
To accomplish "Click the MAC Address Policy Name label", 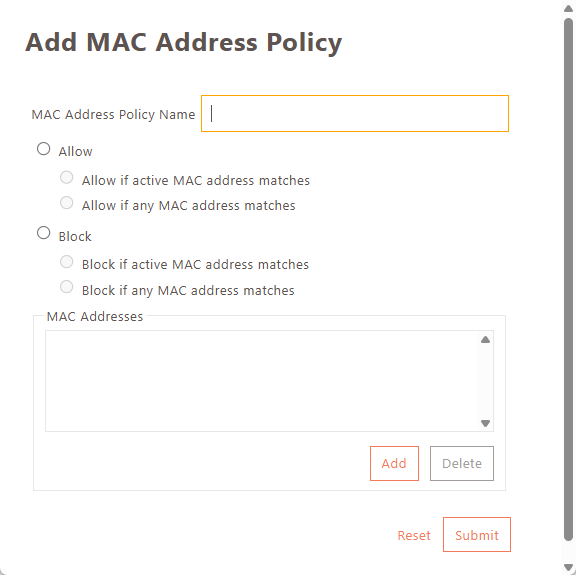I will (x=113, y=115).
